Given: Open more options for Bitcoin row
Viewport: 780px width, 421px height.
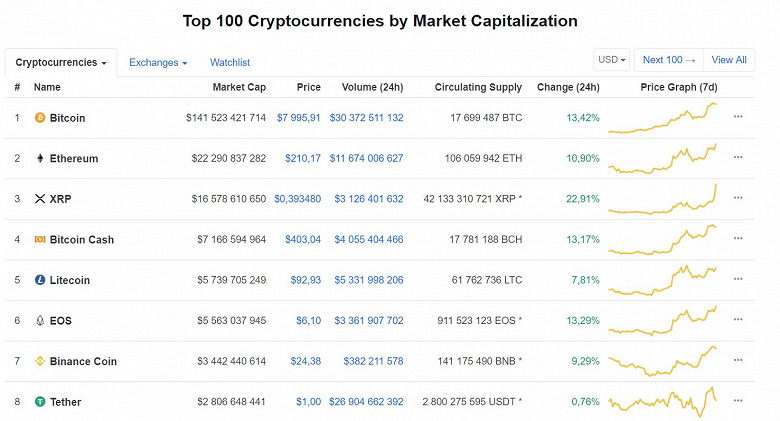Looking at the screenshot, I should 738,117.
